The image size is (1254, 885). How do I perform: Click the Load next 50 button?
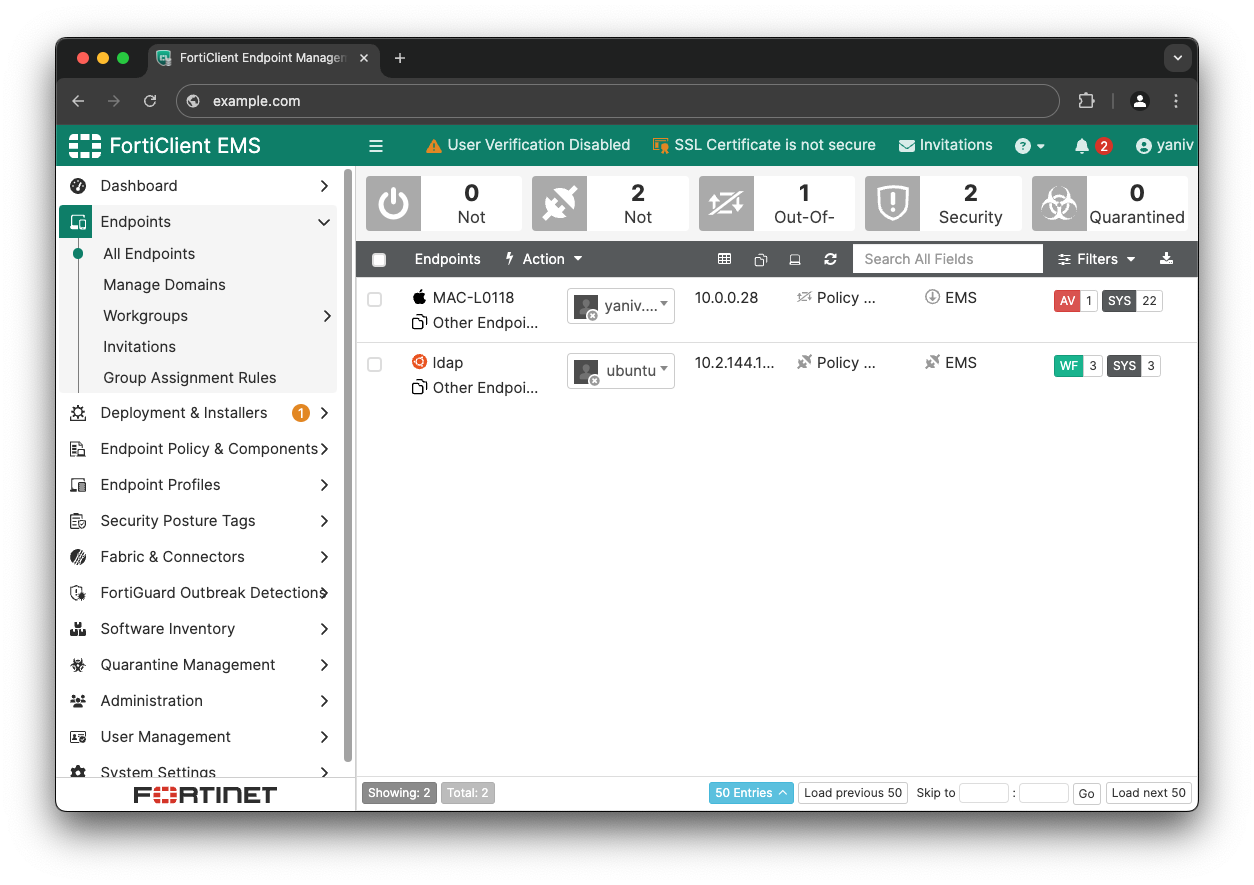pos(1148,792)
